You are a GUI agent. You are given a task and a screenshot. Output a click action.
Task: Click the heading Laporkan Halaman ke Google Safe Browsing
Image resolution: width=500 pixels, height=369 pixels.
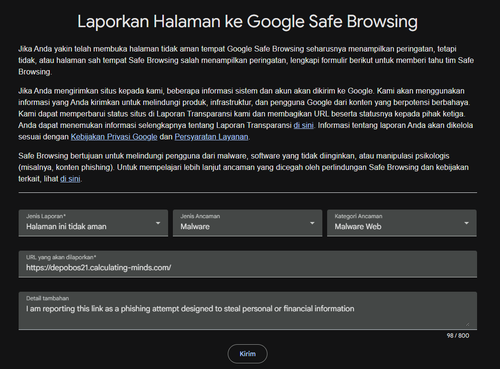pyautogui.click(x=247, y=21)
